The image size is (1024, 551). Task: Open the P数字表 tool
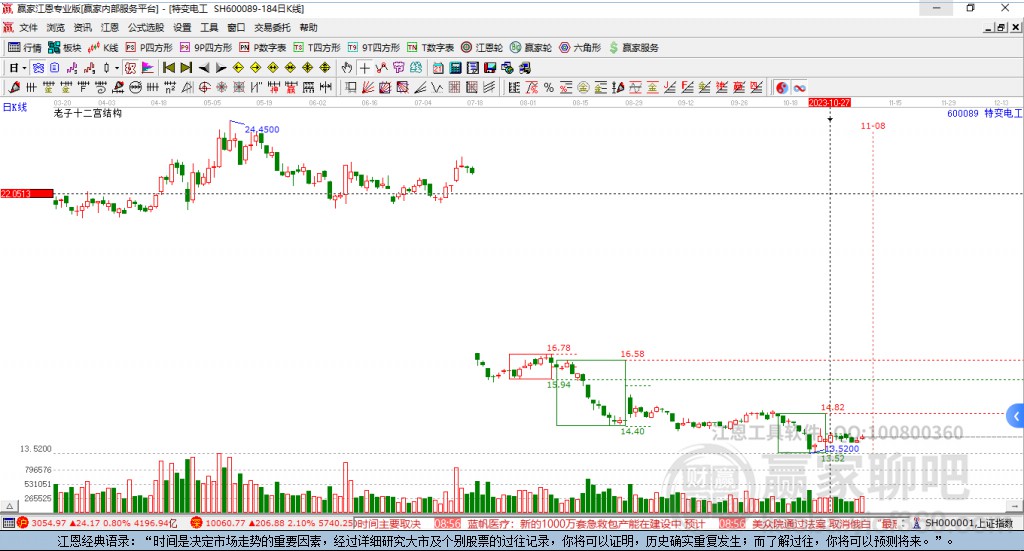[x=263, y=48]
